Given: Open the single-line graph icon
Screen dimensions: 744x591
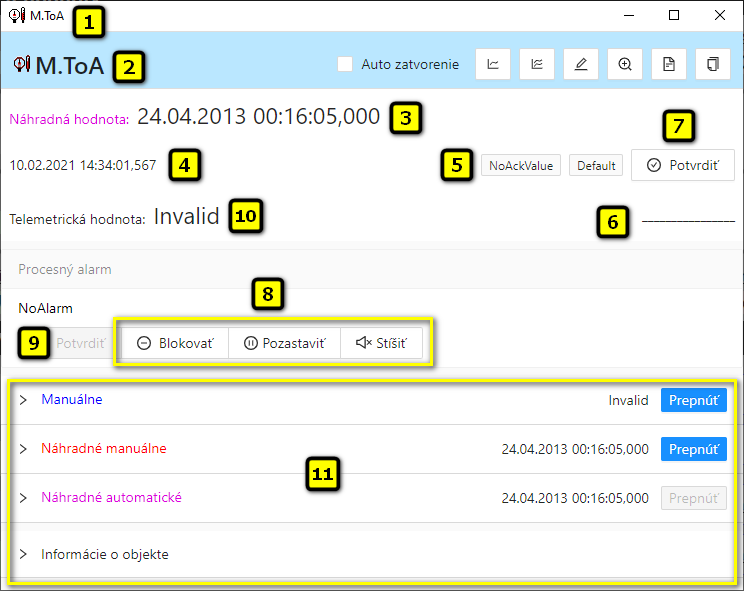Looking at the screenshot, I should (x=492, y=64).
